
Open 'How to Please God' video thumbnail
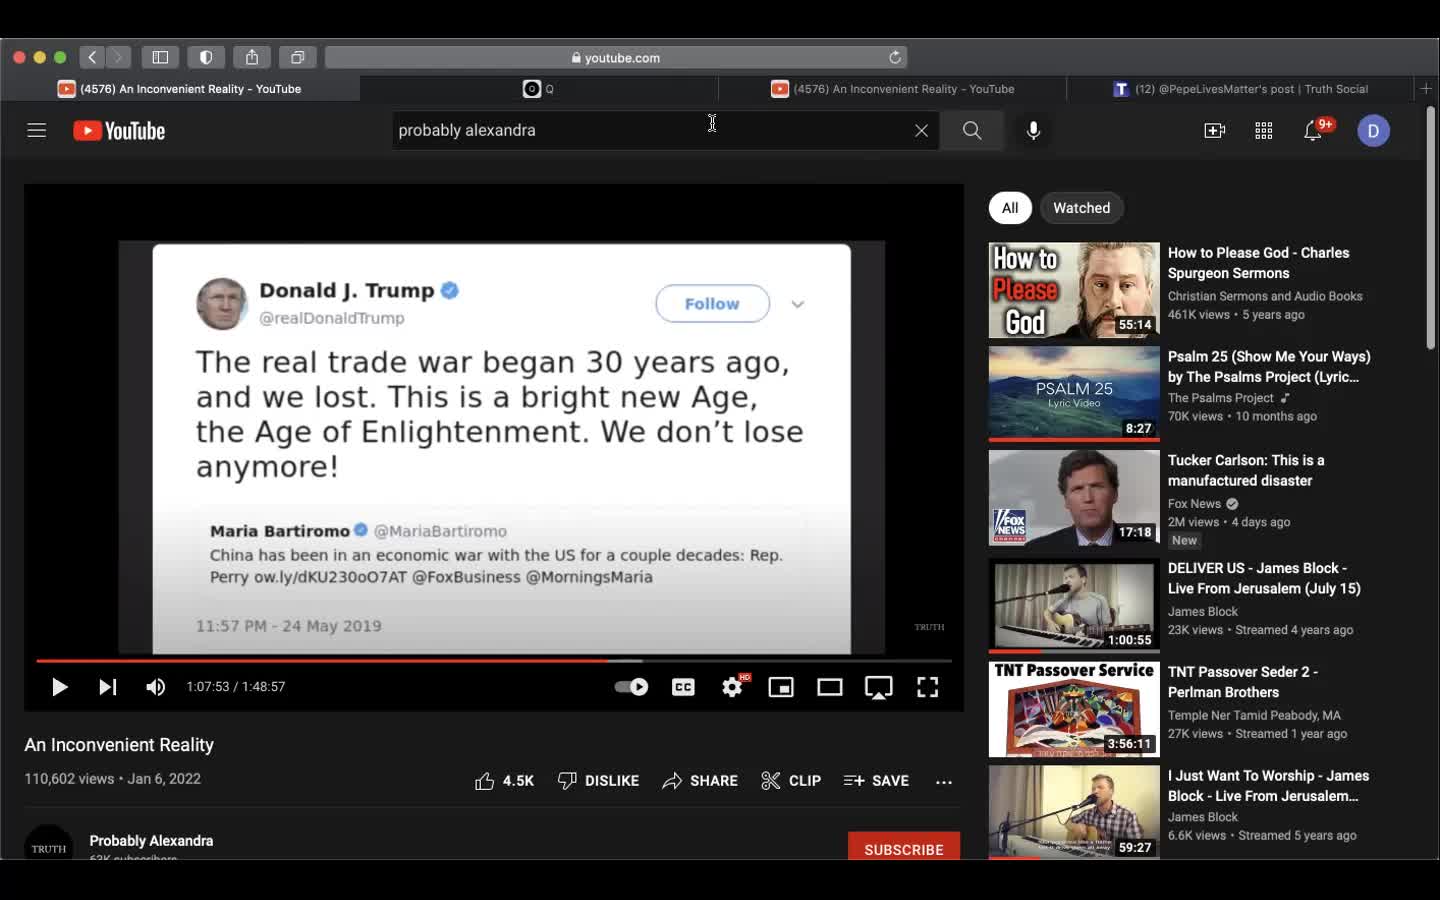[1074, 290]
